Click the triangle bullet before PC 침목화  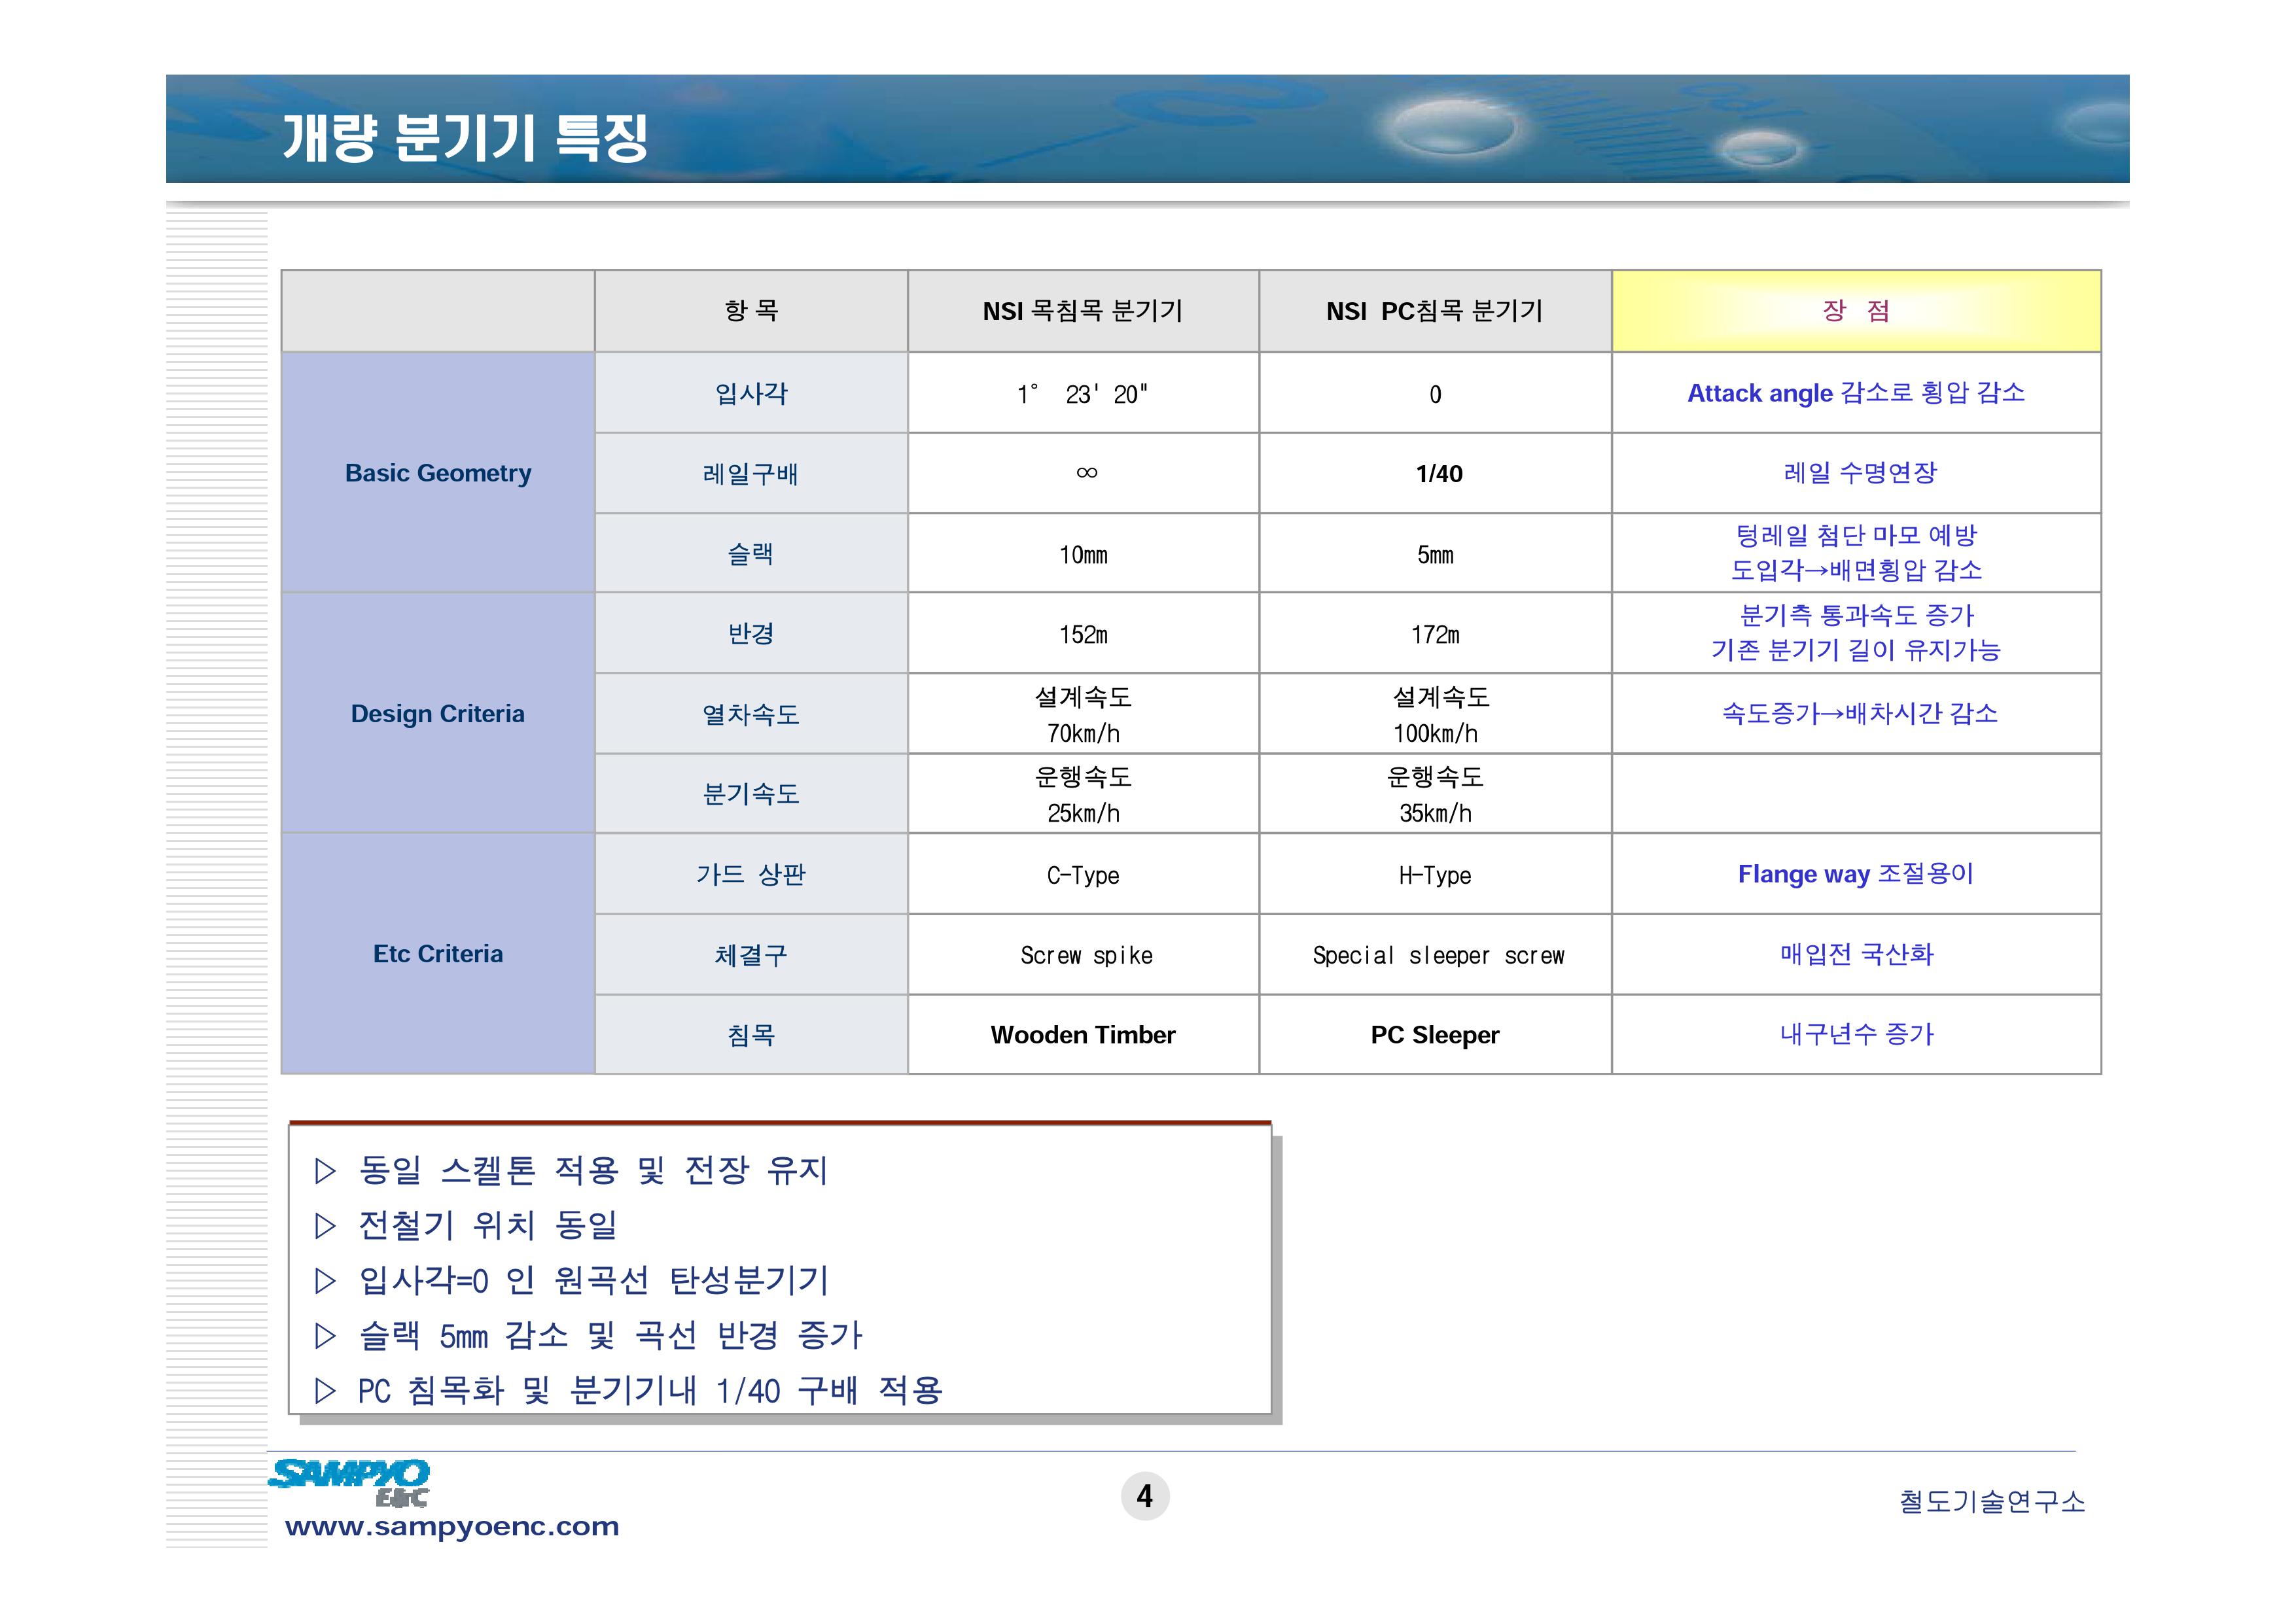coord(325,1391)
